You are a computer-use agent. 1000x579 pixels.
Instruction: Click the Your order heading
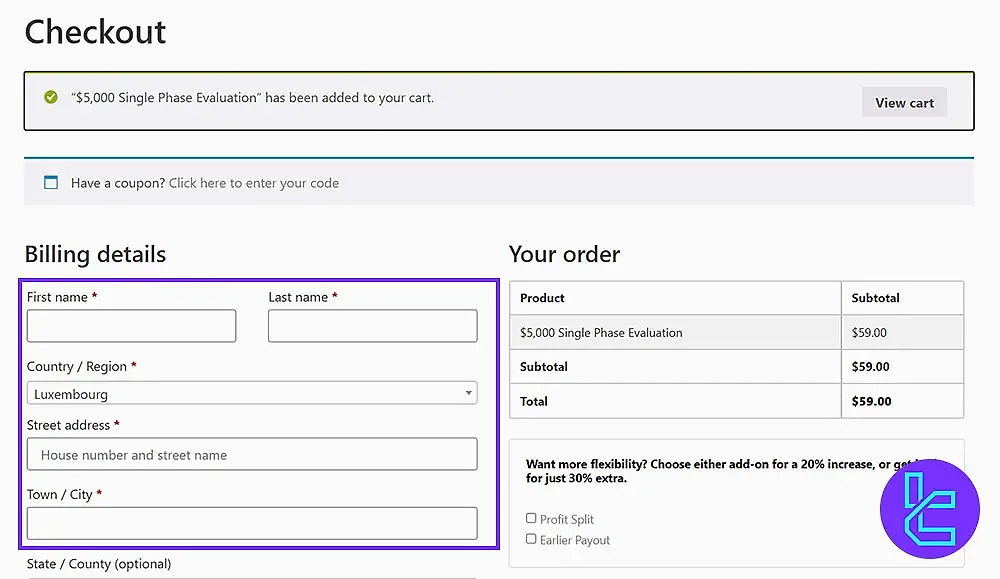pos(564,254)
